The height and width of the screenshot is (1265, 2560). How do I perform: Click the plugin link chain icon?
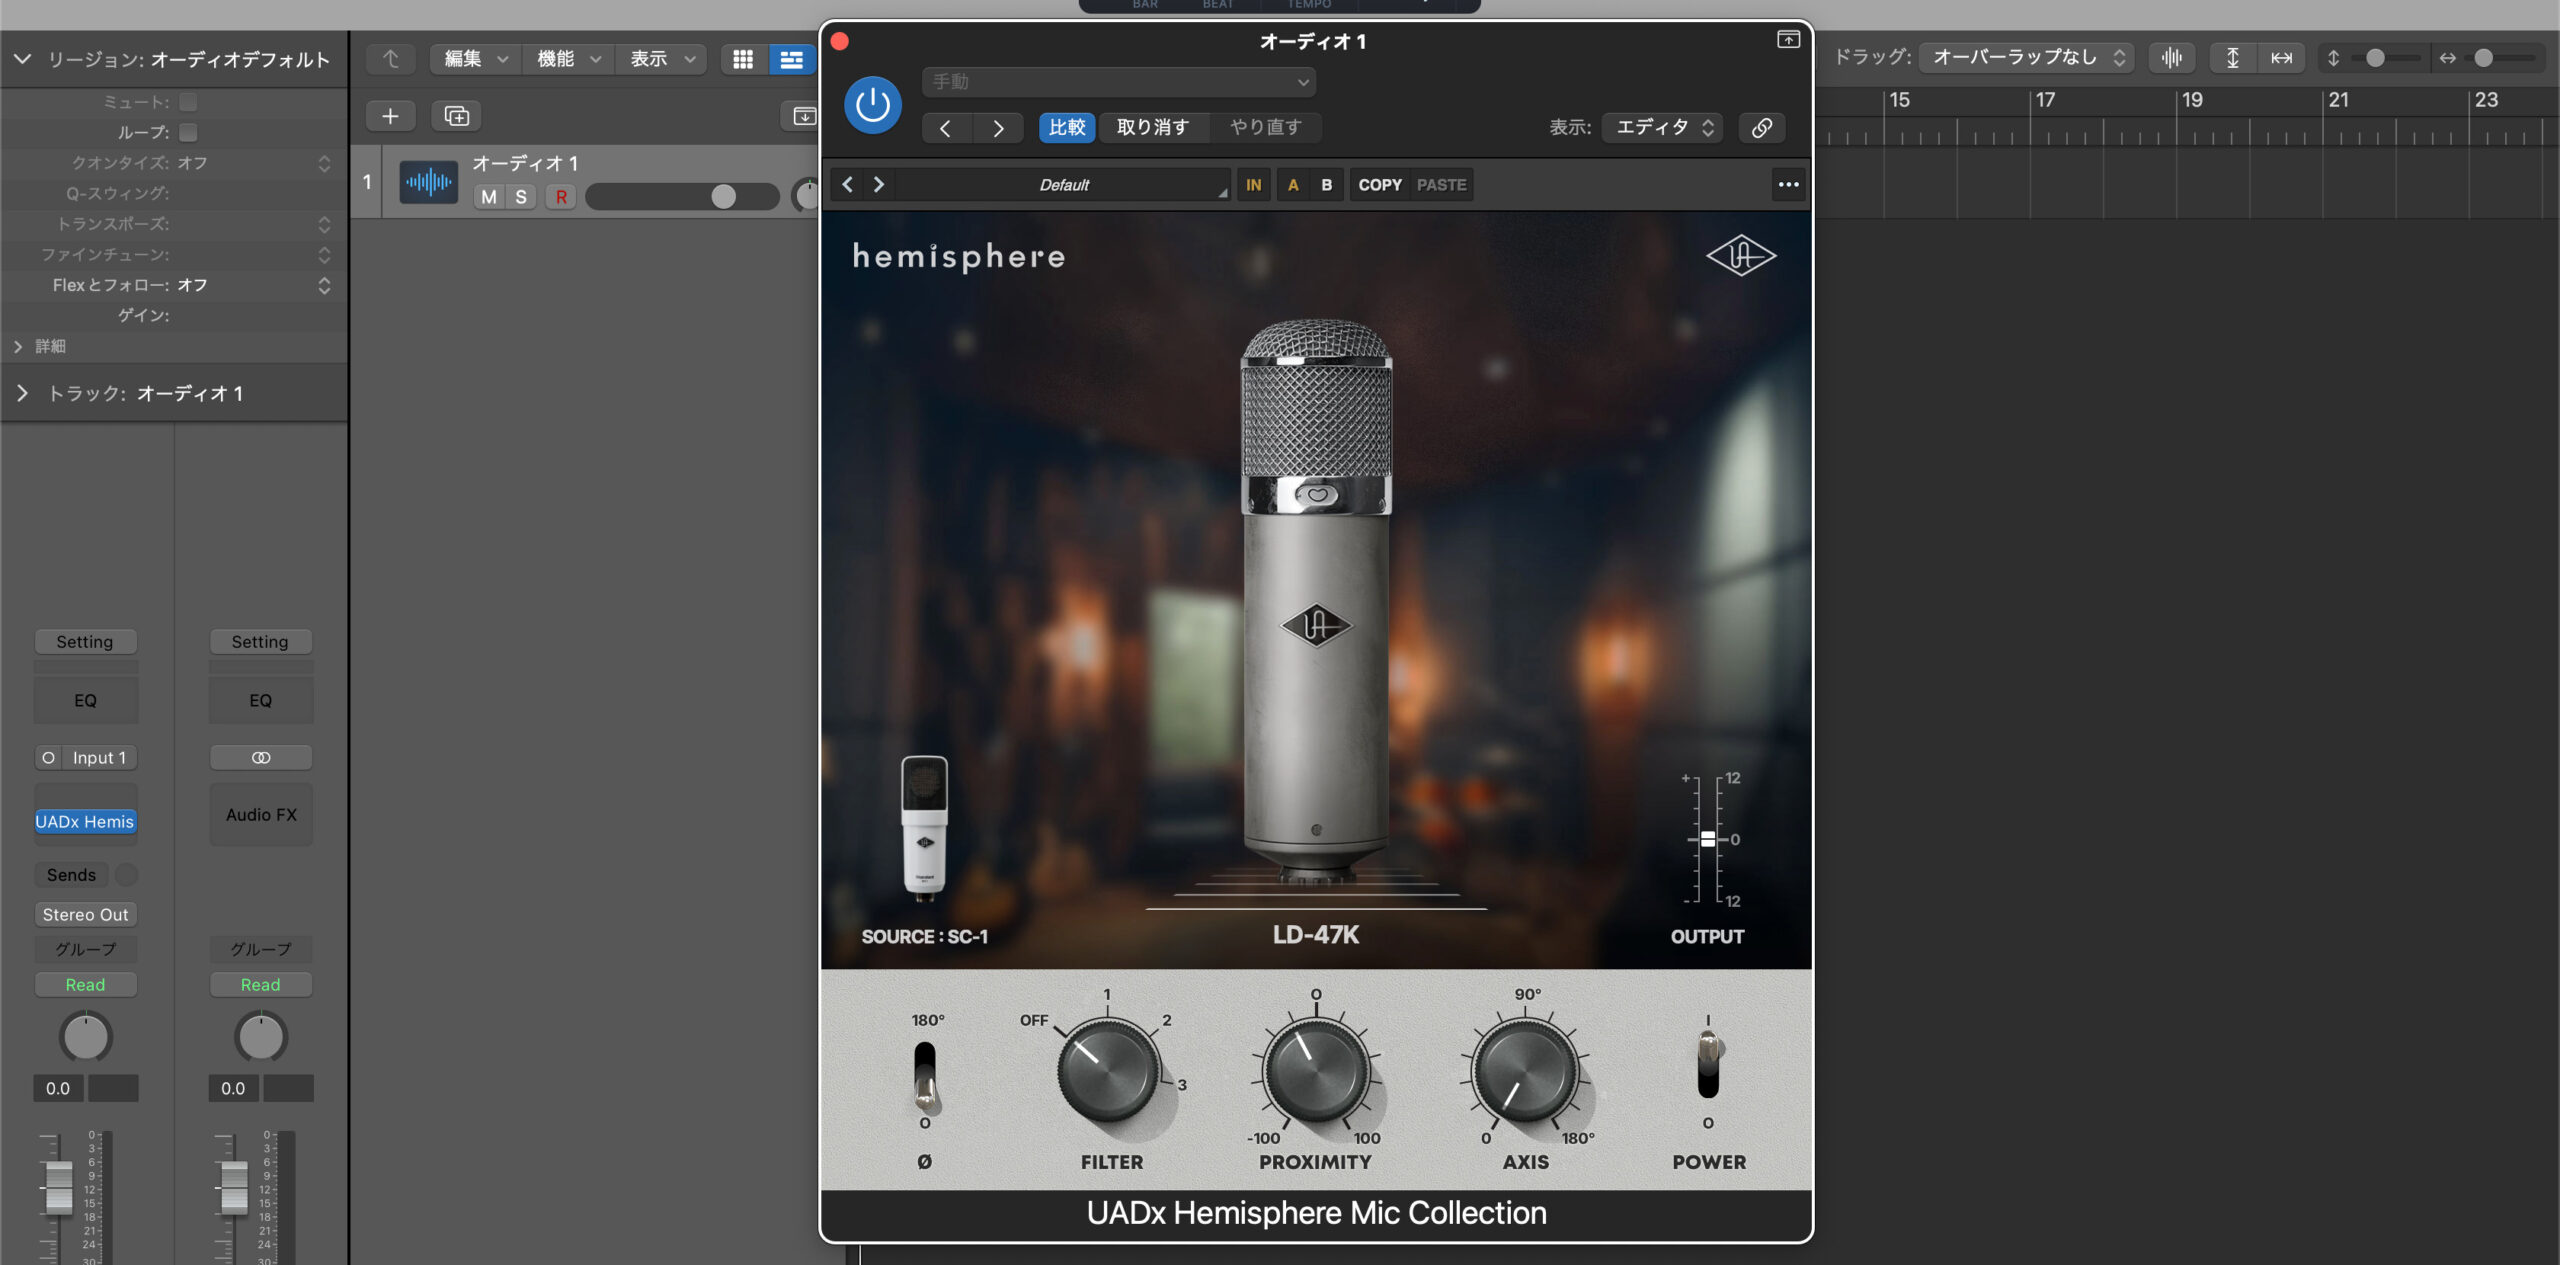tap(1762, 128)
